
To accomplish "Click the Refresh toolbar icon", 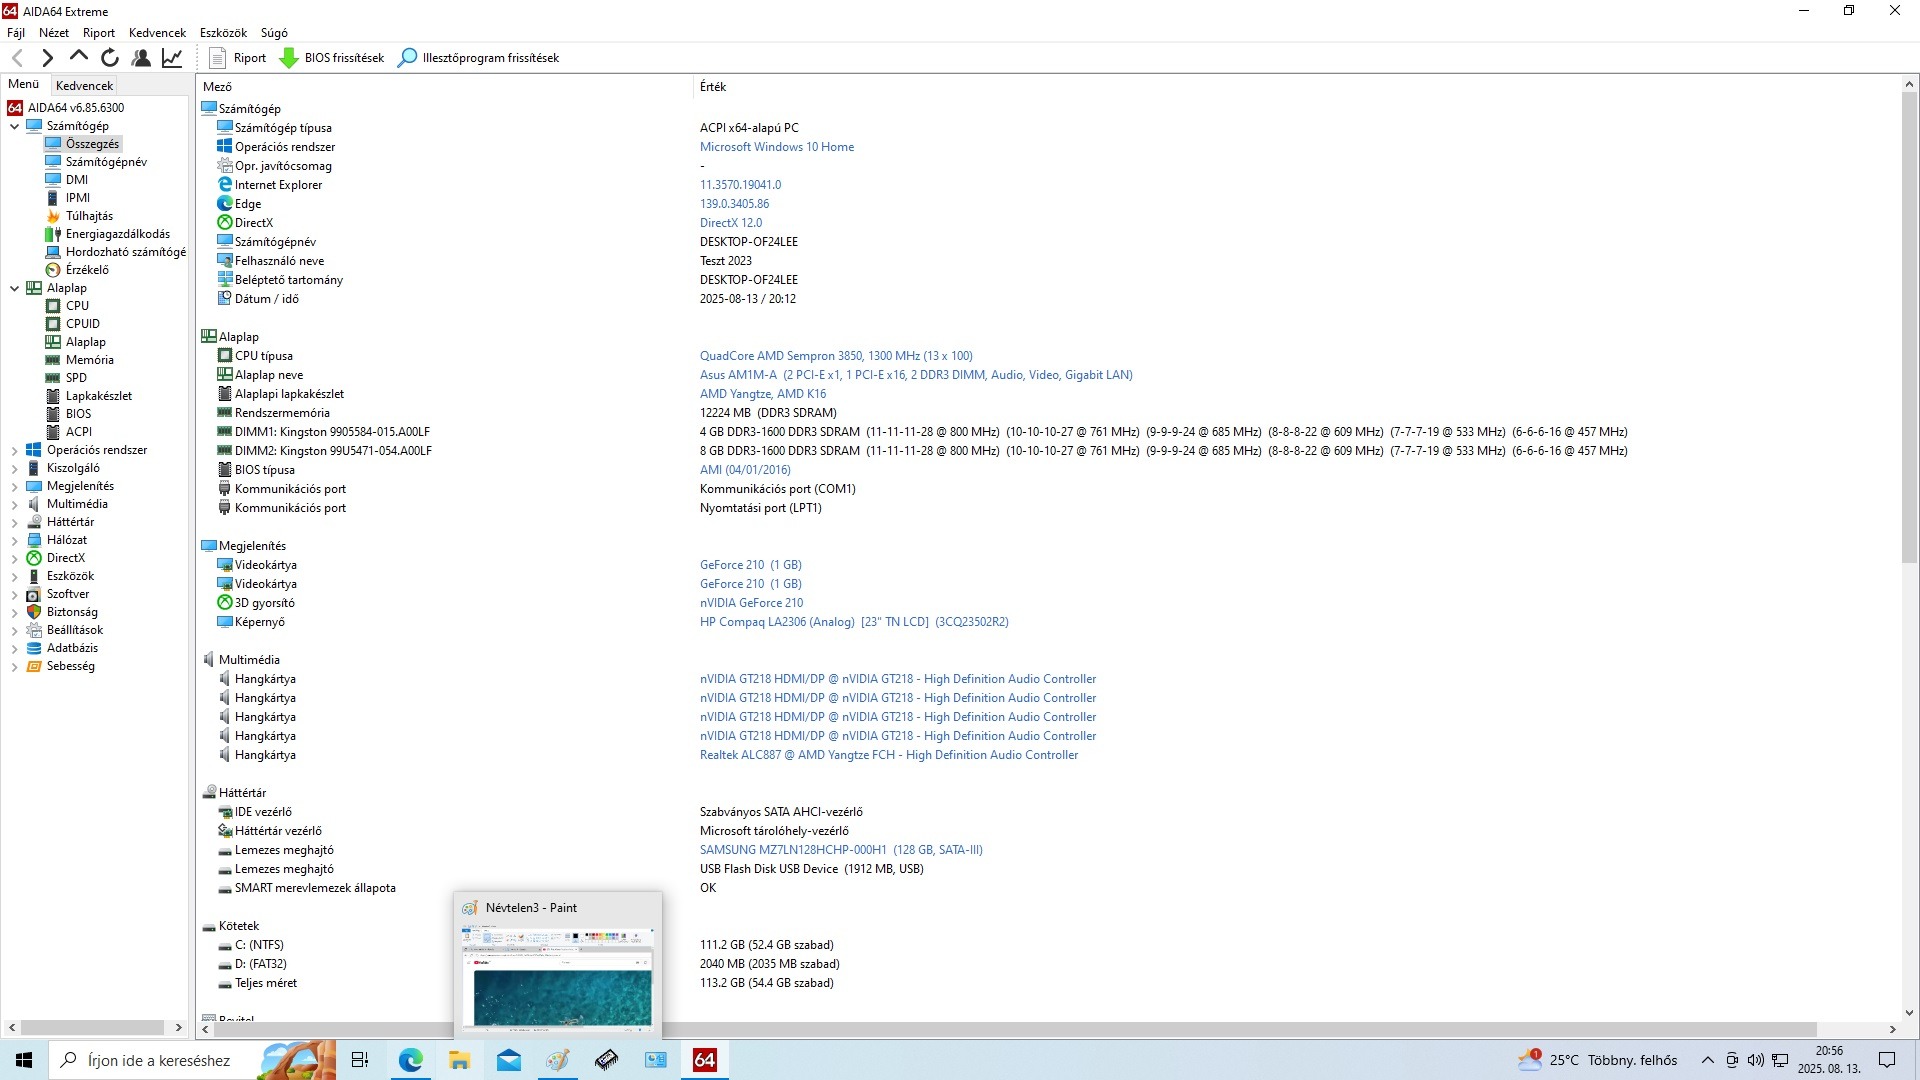I will click(110, 58).
